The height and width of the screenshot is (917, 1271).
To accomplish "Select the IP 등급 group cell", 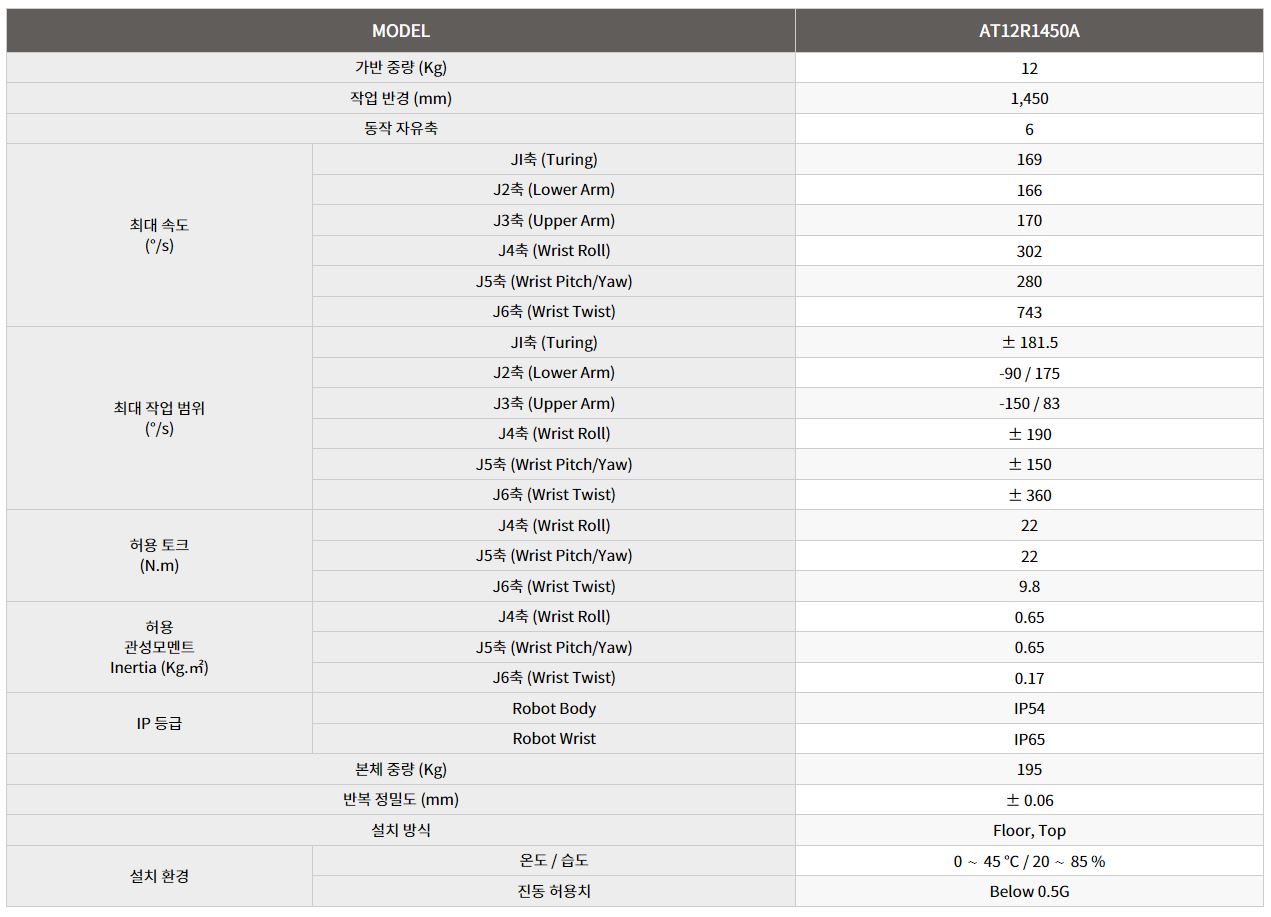I will click(x=159, y=723).
